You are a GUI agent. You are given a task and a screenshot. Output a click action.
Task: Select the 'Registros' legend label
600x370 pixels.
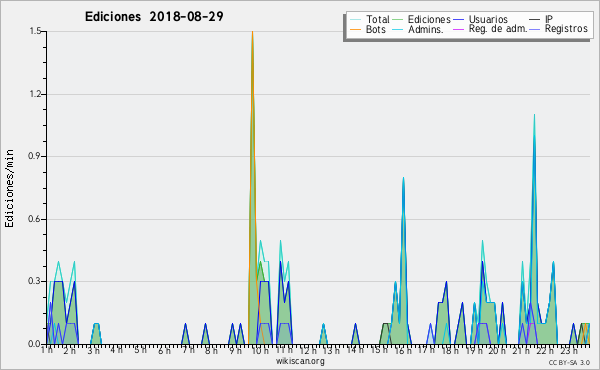[566, 29]
